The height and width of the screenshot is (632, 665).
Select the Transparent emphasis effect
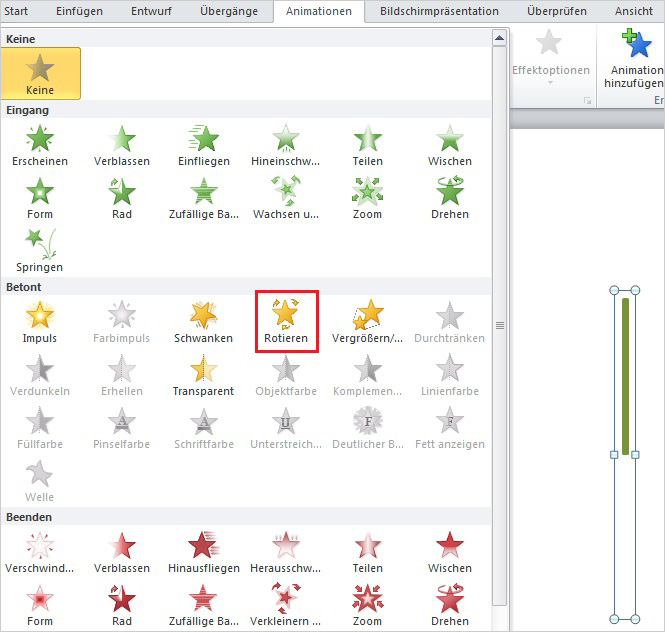(x=204, y=374)
